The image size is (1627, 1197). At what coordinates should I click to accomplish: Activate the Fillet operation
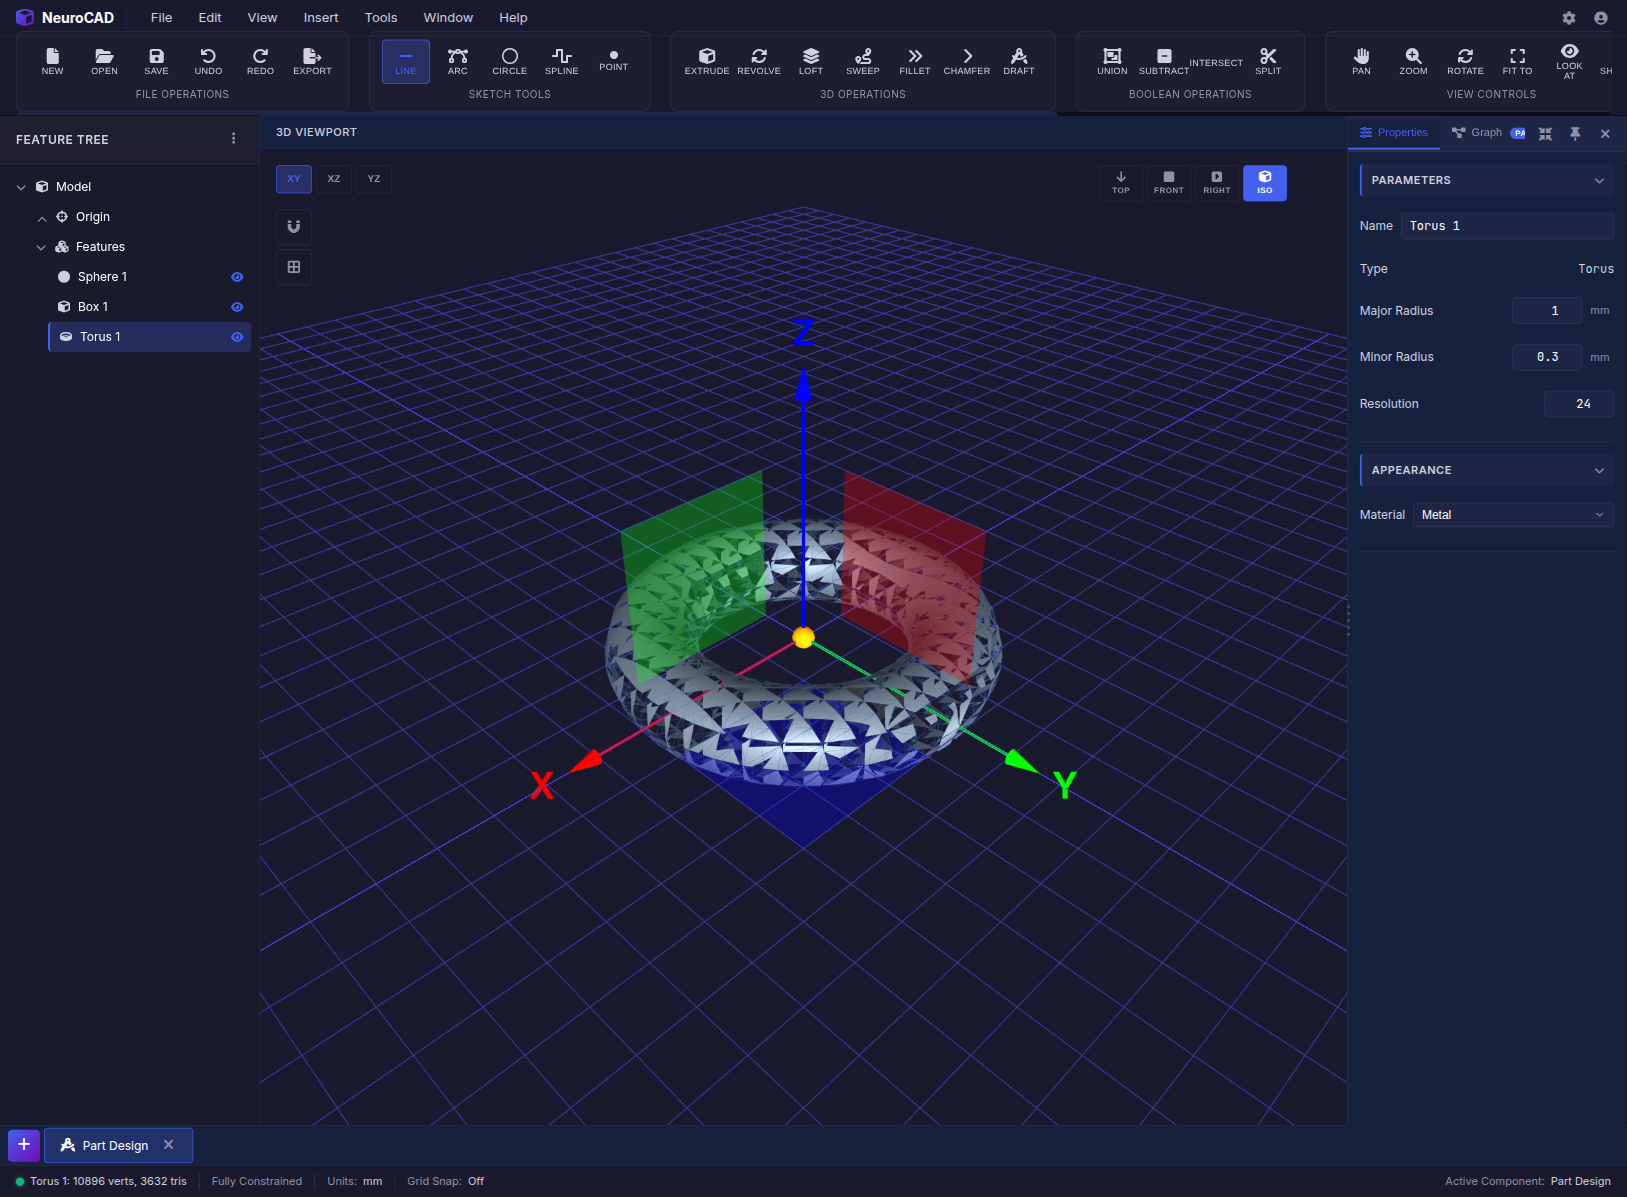coord(914,61)
